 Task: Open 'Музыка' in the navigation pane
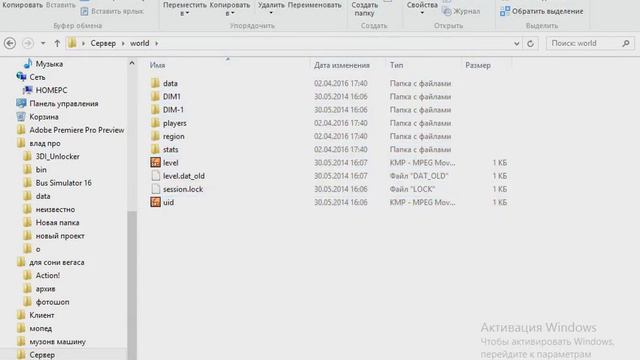click(49, 64)
